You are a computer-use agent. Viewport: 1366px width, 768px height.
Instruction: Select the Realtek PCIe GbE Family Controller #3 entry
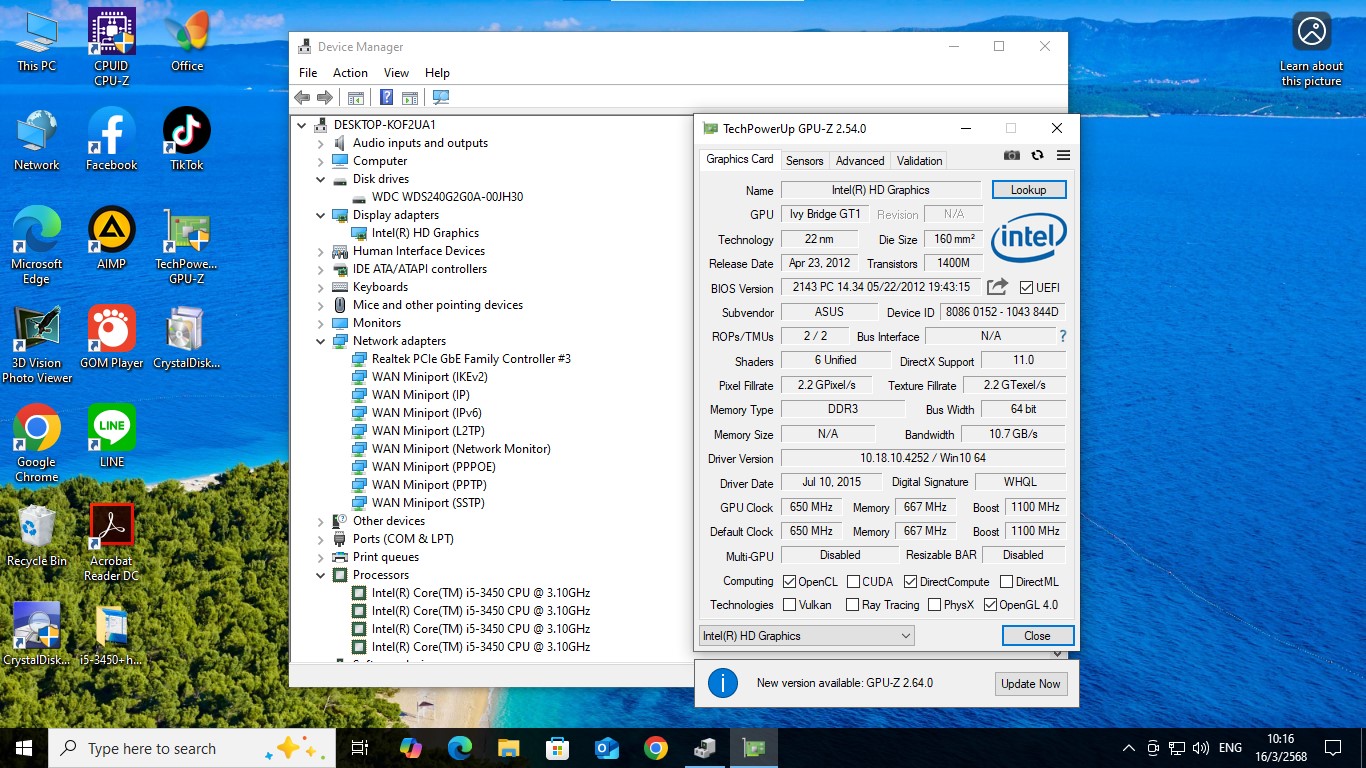pyautogui.click(x=471, y=359)
